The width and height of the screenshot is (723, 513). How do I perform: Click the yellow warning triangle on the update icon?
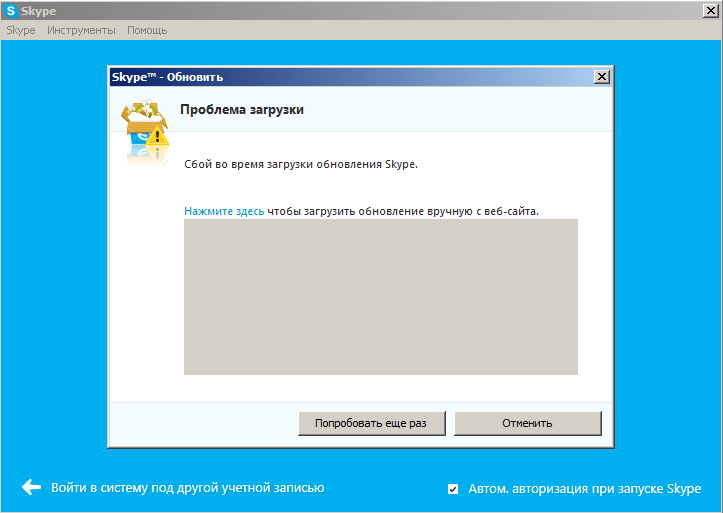tap(157, 139)
